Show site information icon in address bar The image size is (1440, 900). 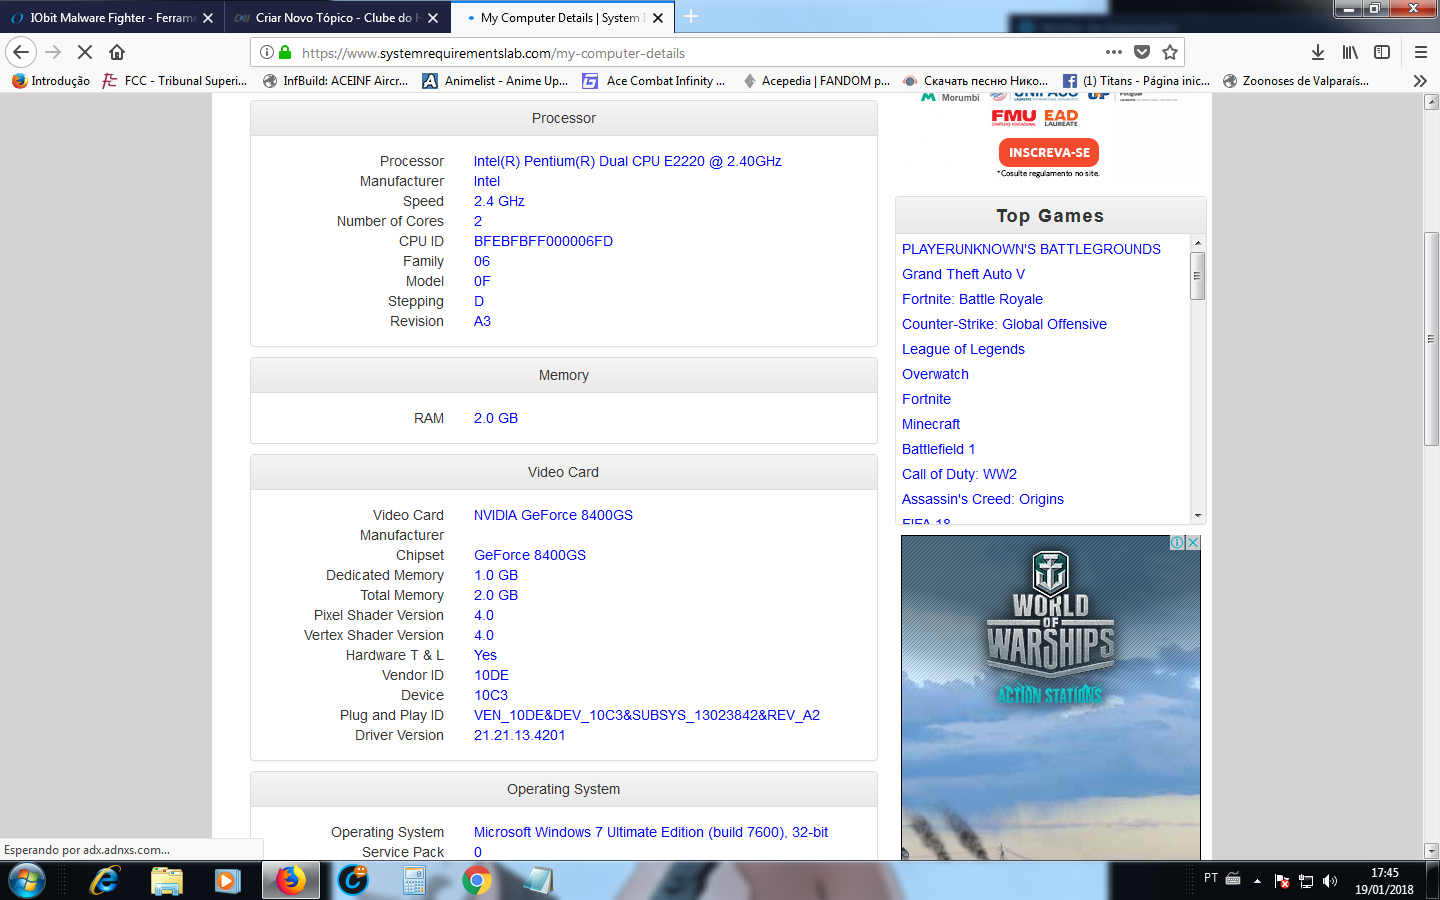coord(267,53)
